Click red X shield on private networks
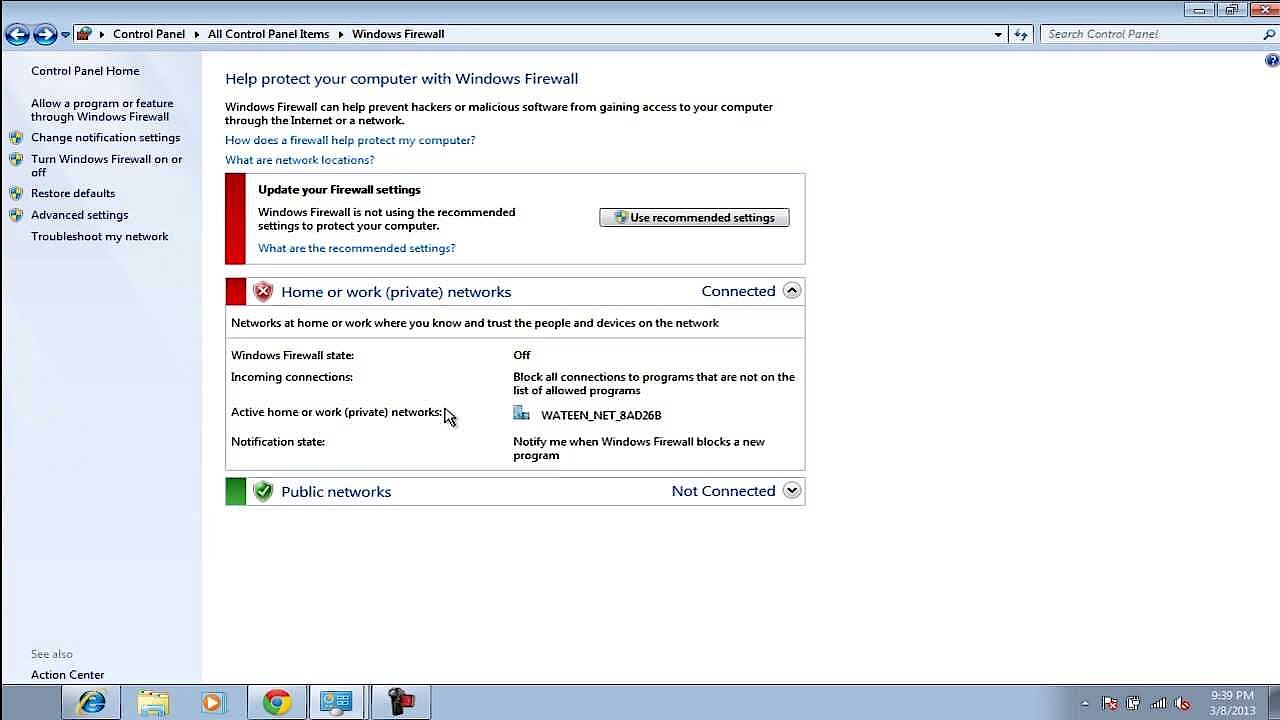 [263, 292]
